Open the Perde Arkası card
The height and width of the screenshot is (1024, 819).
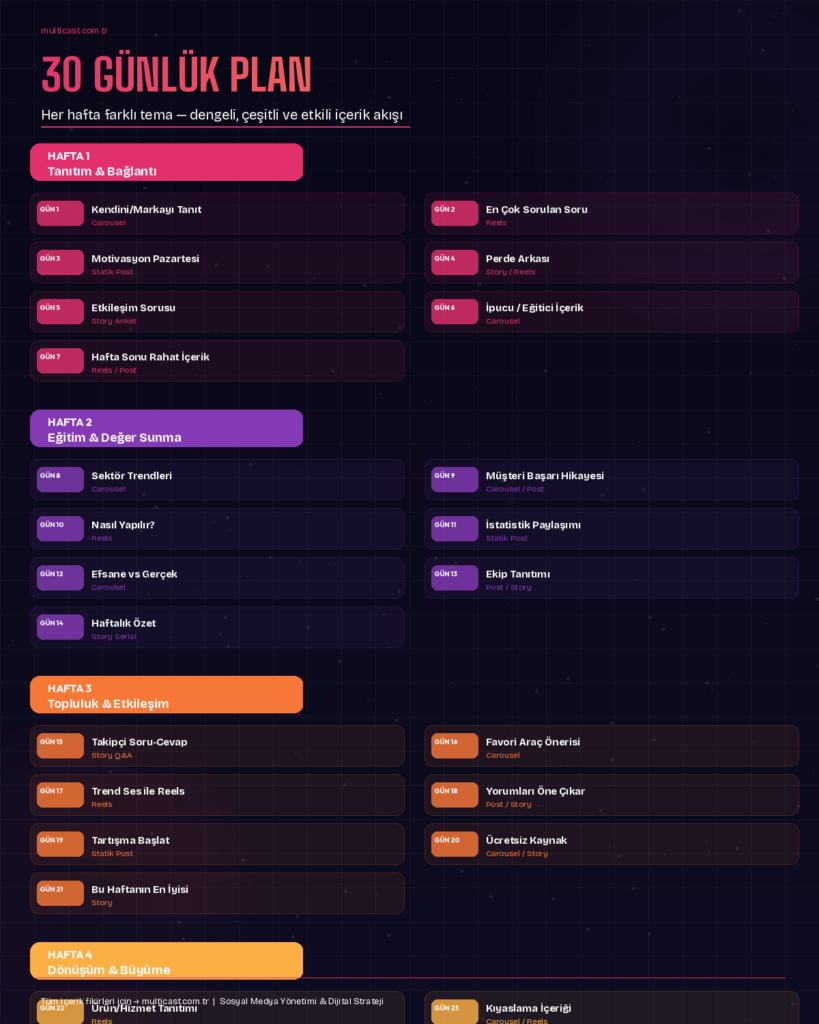[x=611, y=263]
